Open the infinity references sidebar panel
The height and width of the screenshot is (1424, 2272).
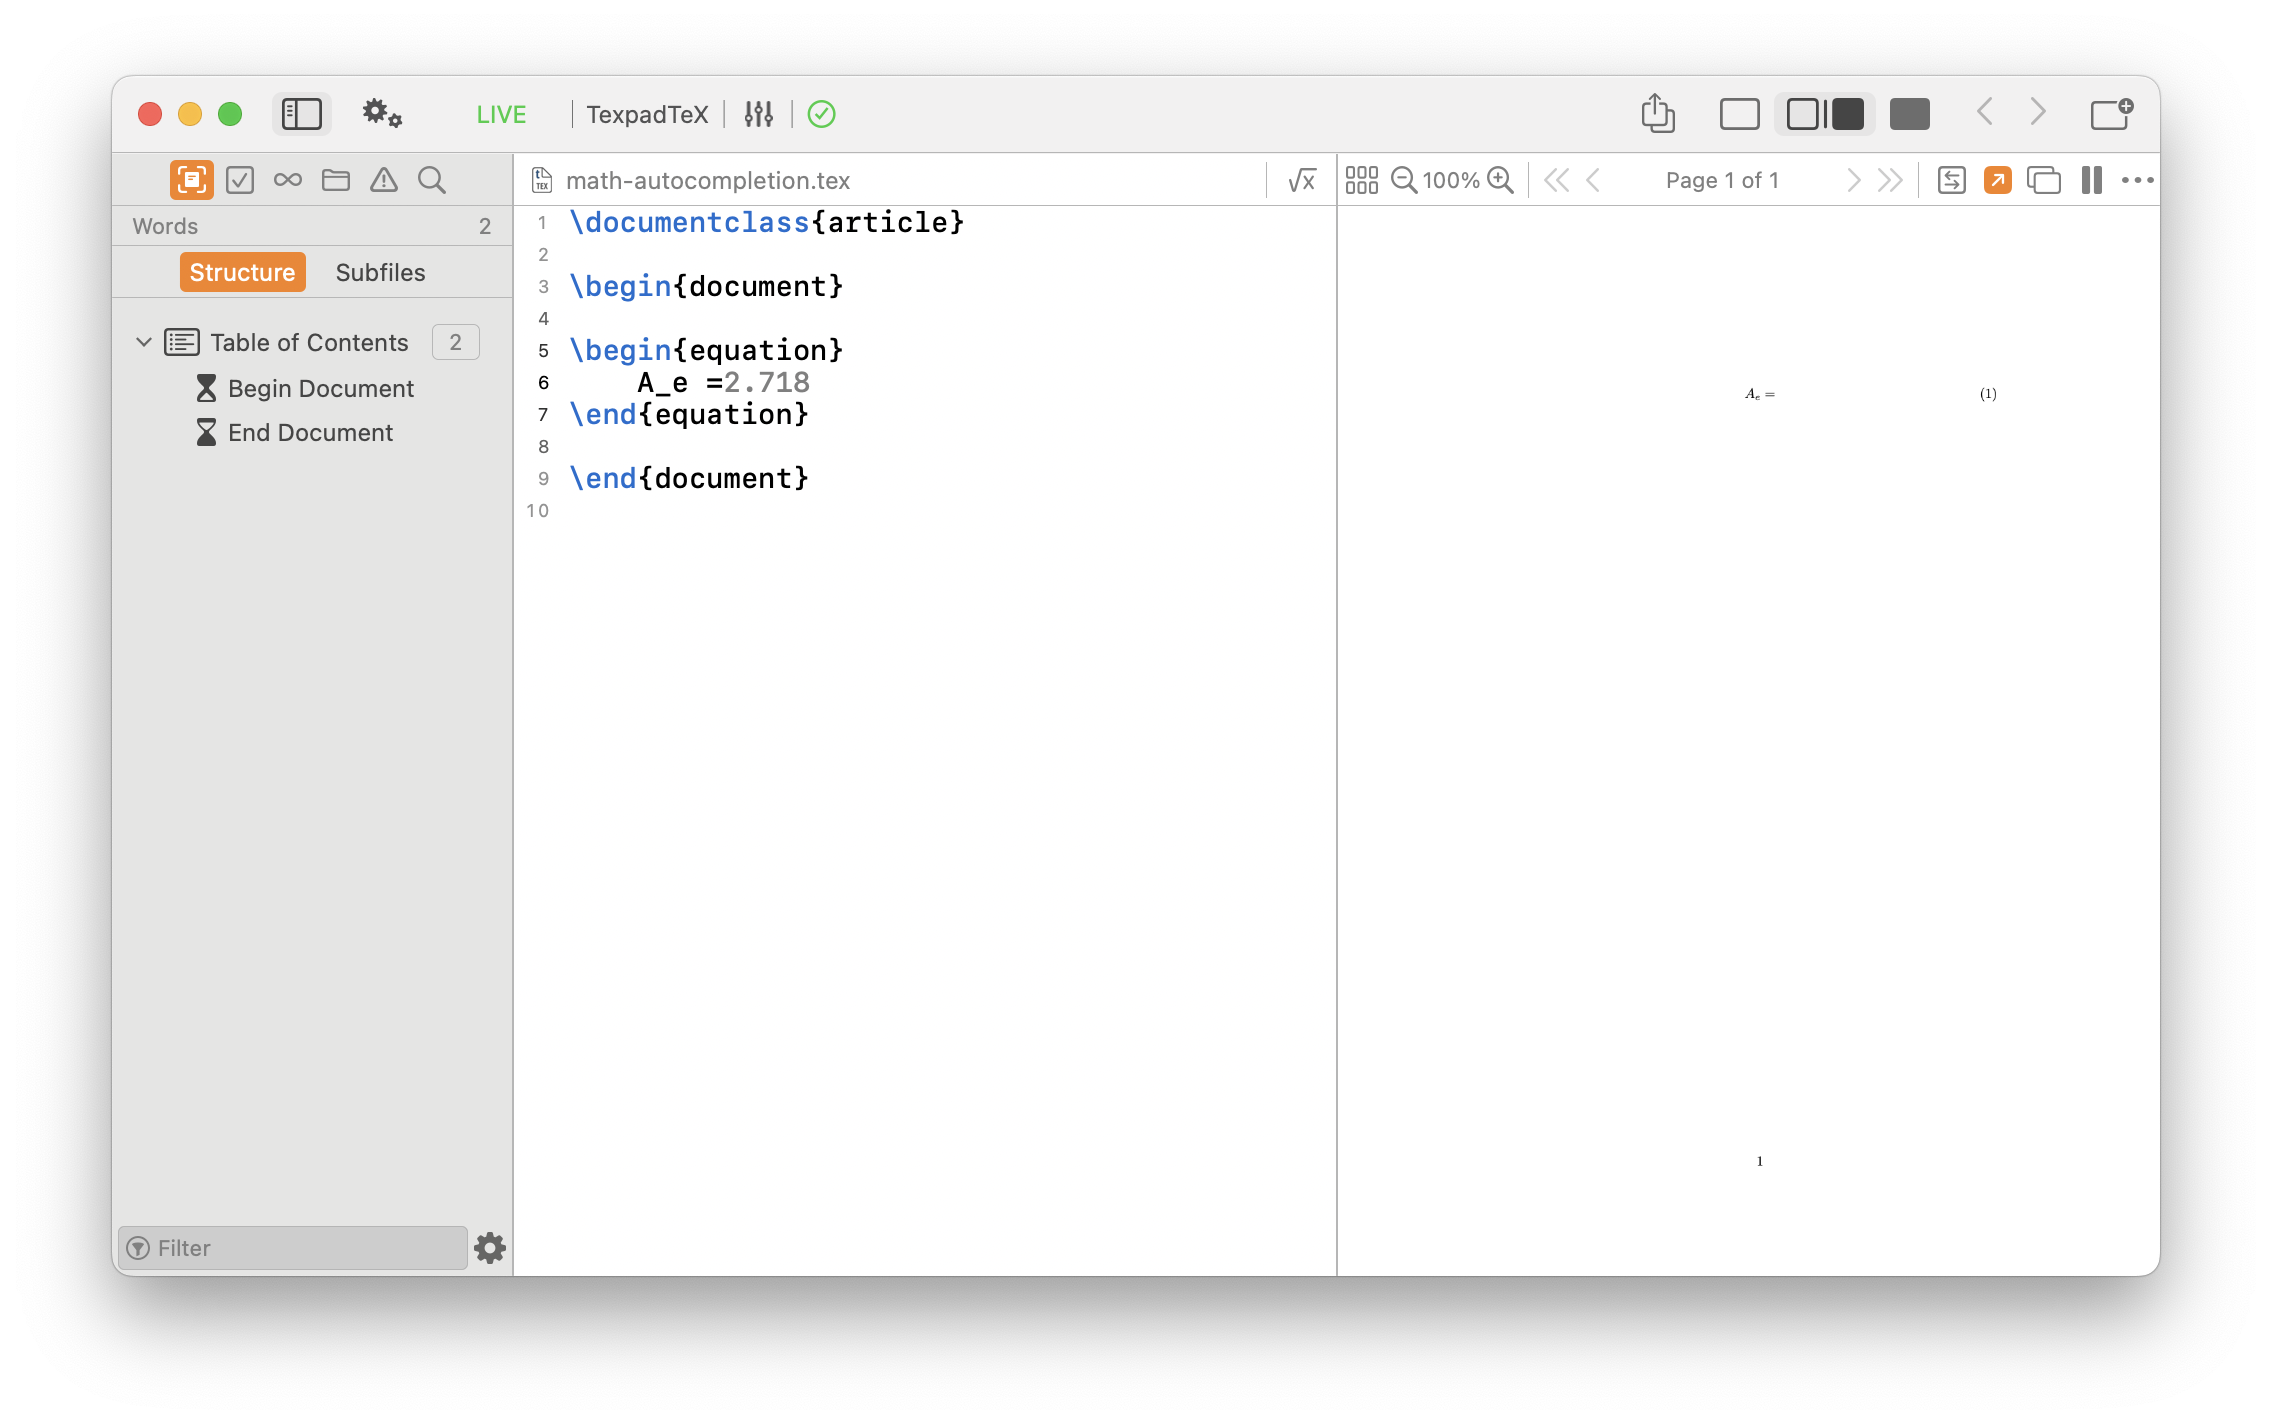[x=288, y=180]
